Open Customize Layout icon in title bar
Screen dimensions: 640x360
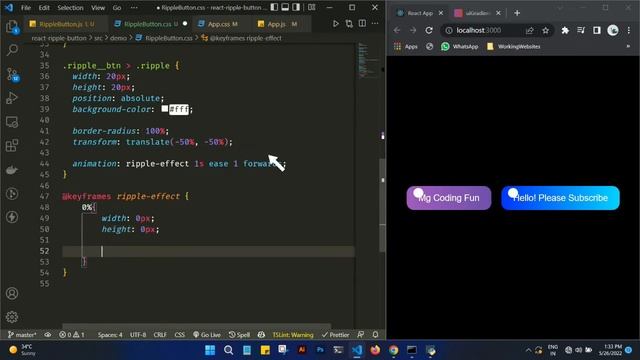click(311, 7)
